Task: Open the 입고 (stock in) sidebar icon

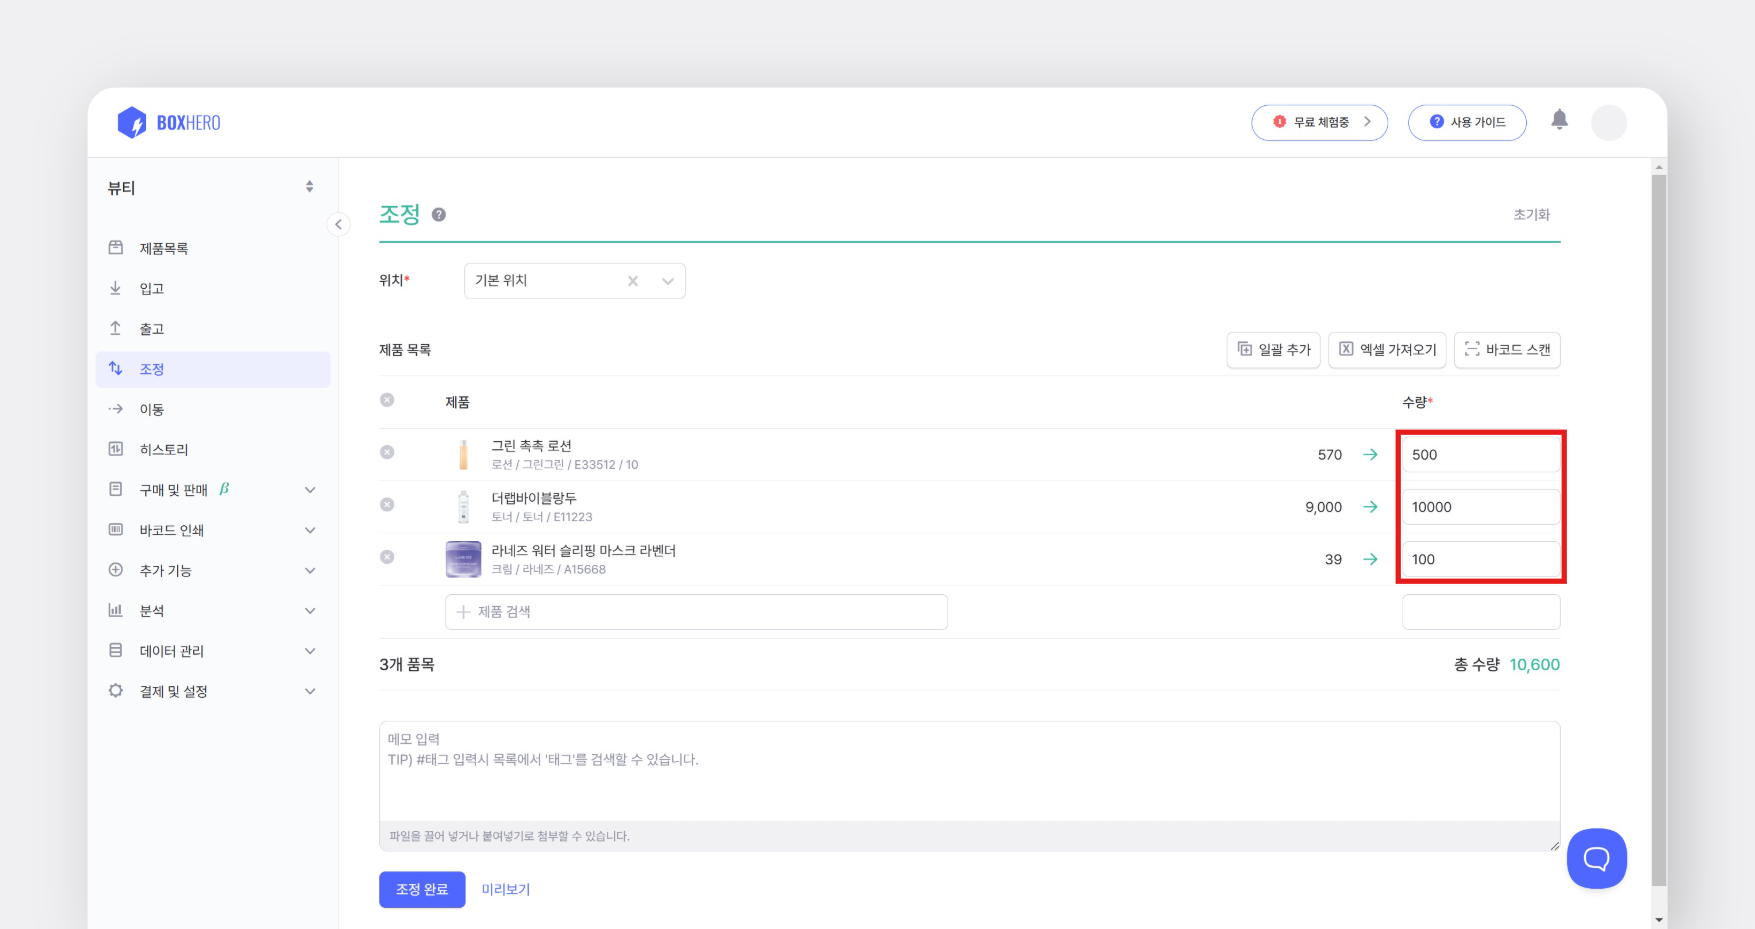Action: coord(116,288)
